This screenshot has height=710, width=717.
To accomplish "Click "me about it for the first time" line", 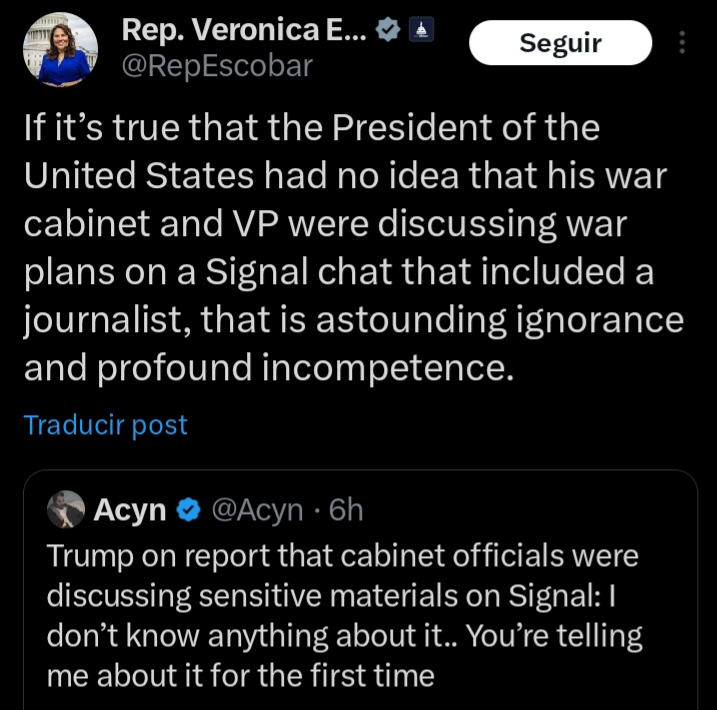I will (x=240, y=676).
